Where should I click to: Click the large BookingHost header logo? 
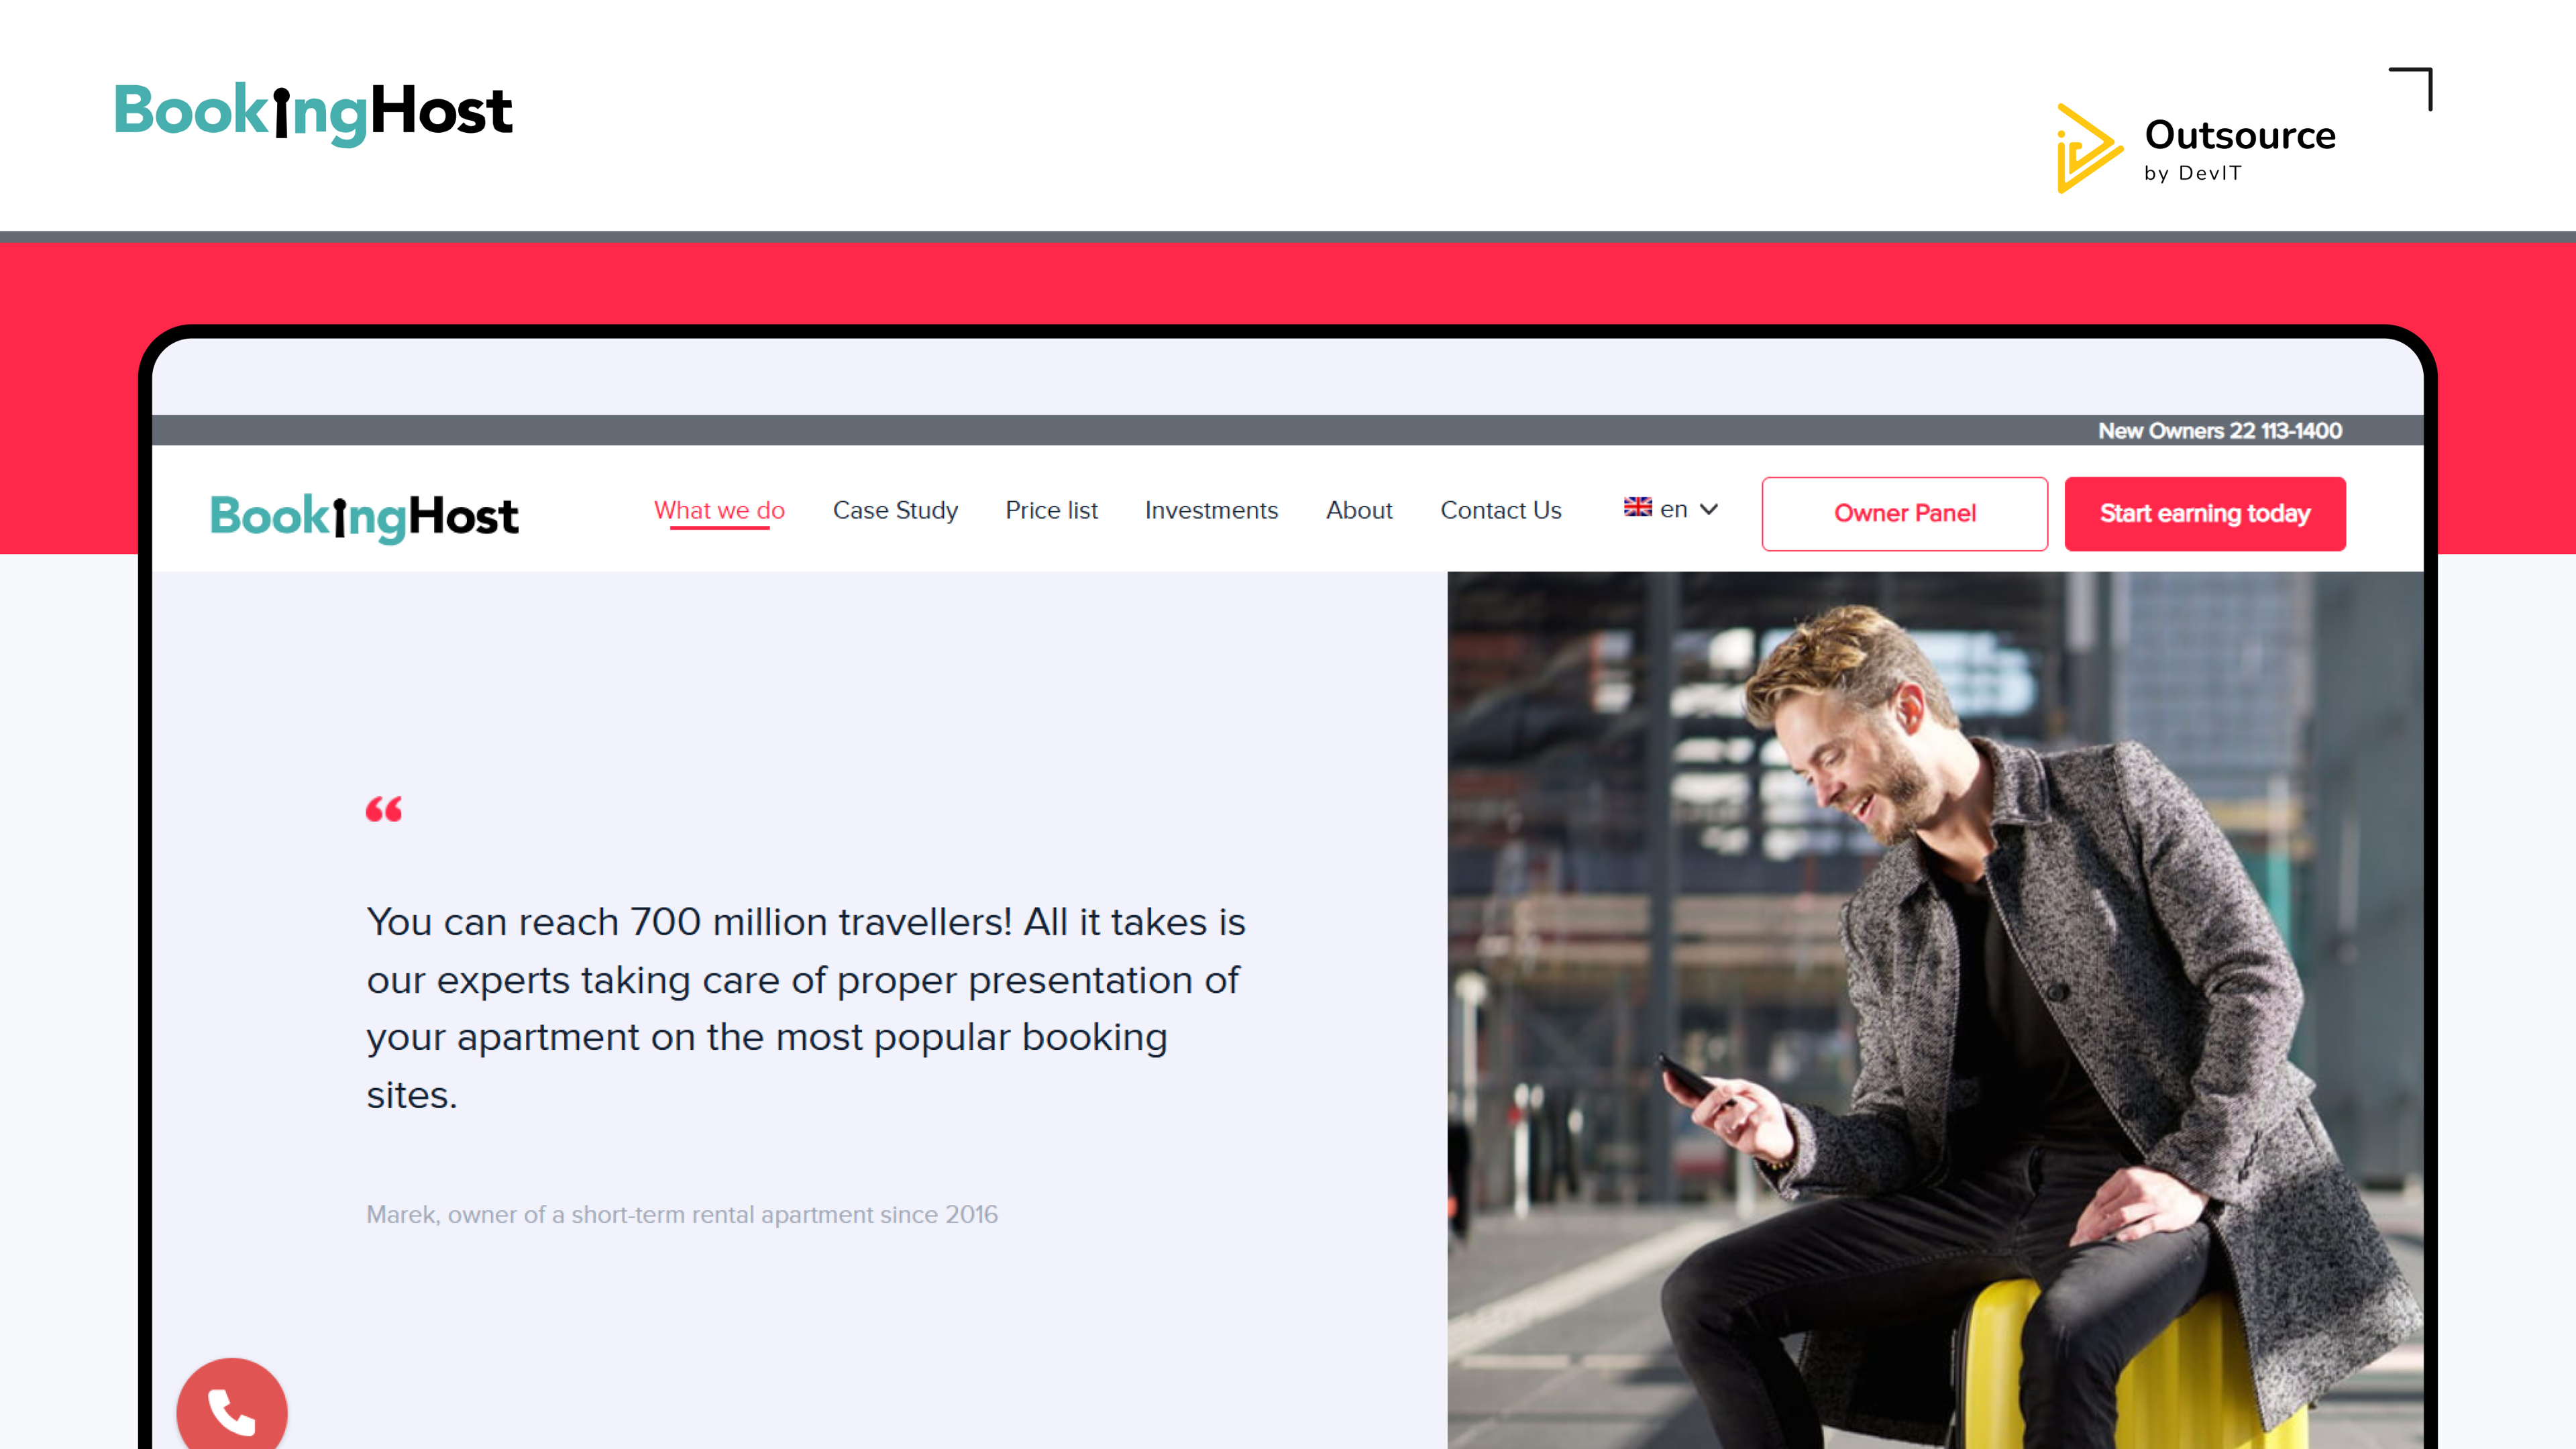pyautogui.click(x=313, y=113)
